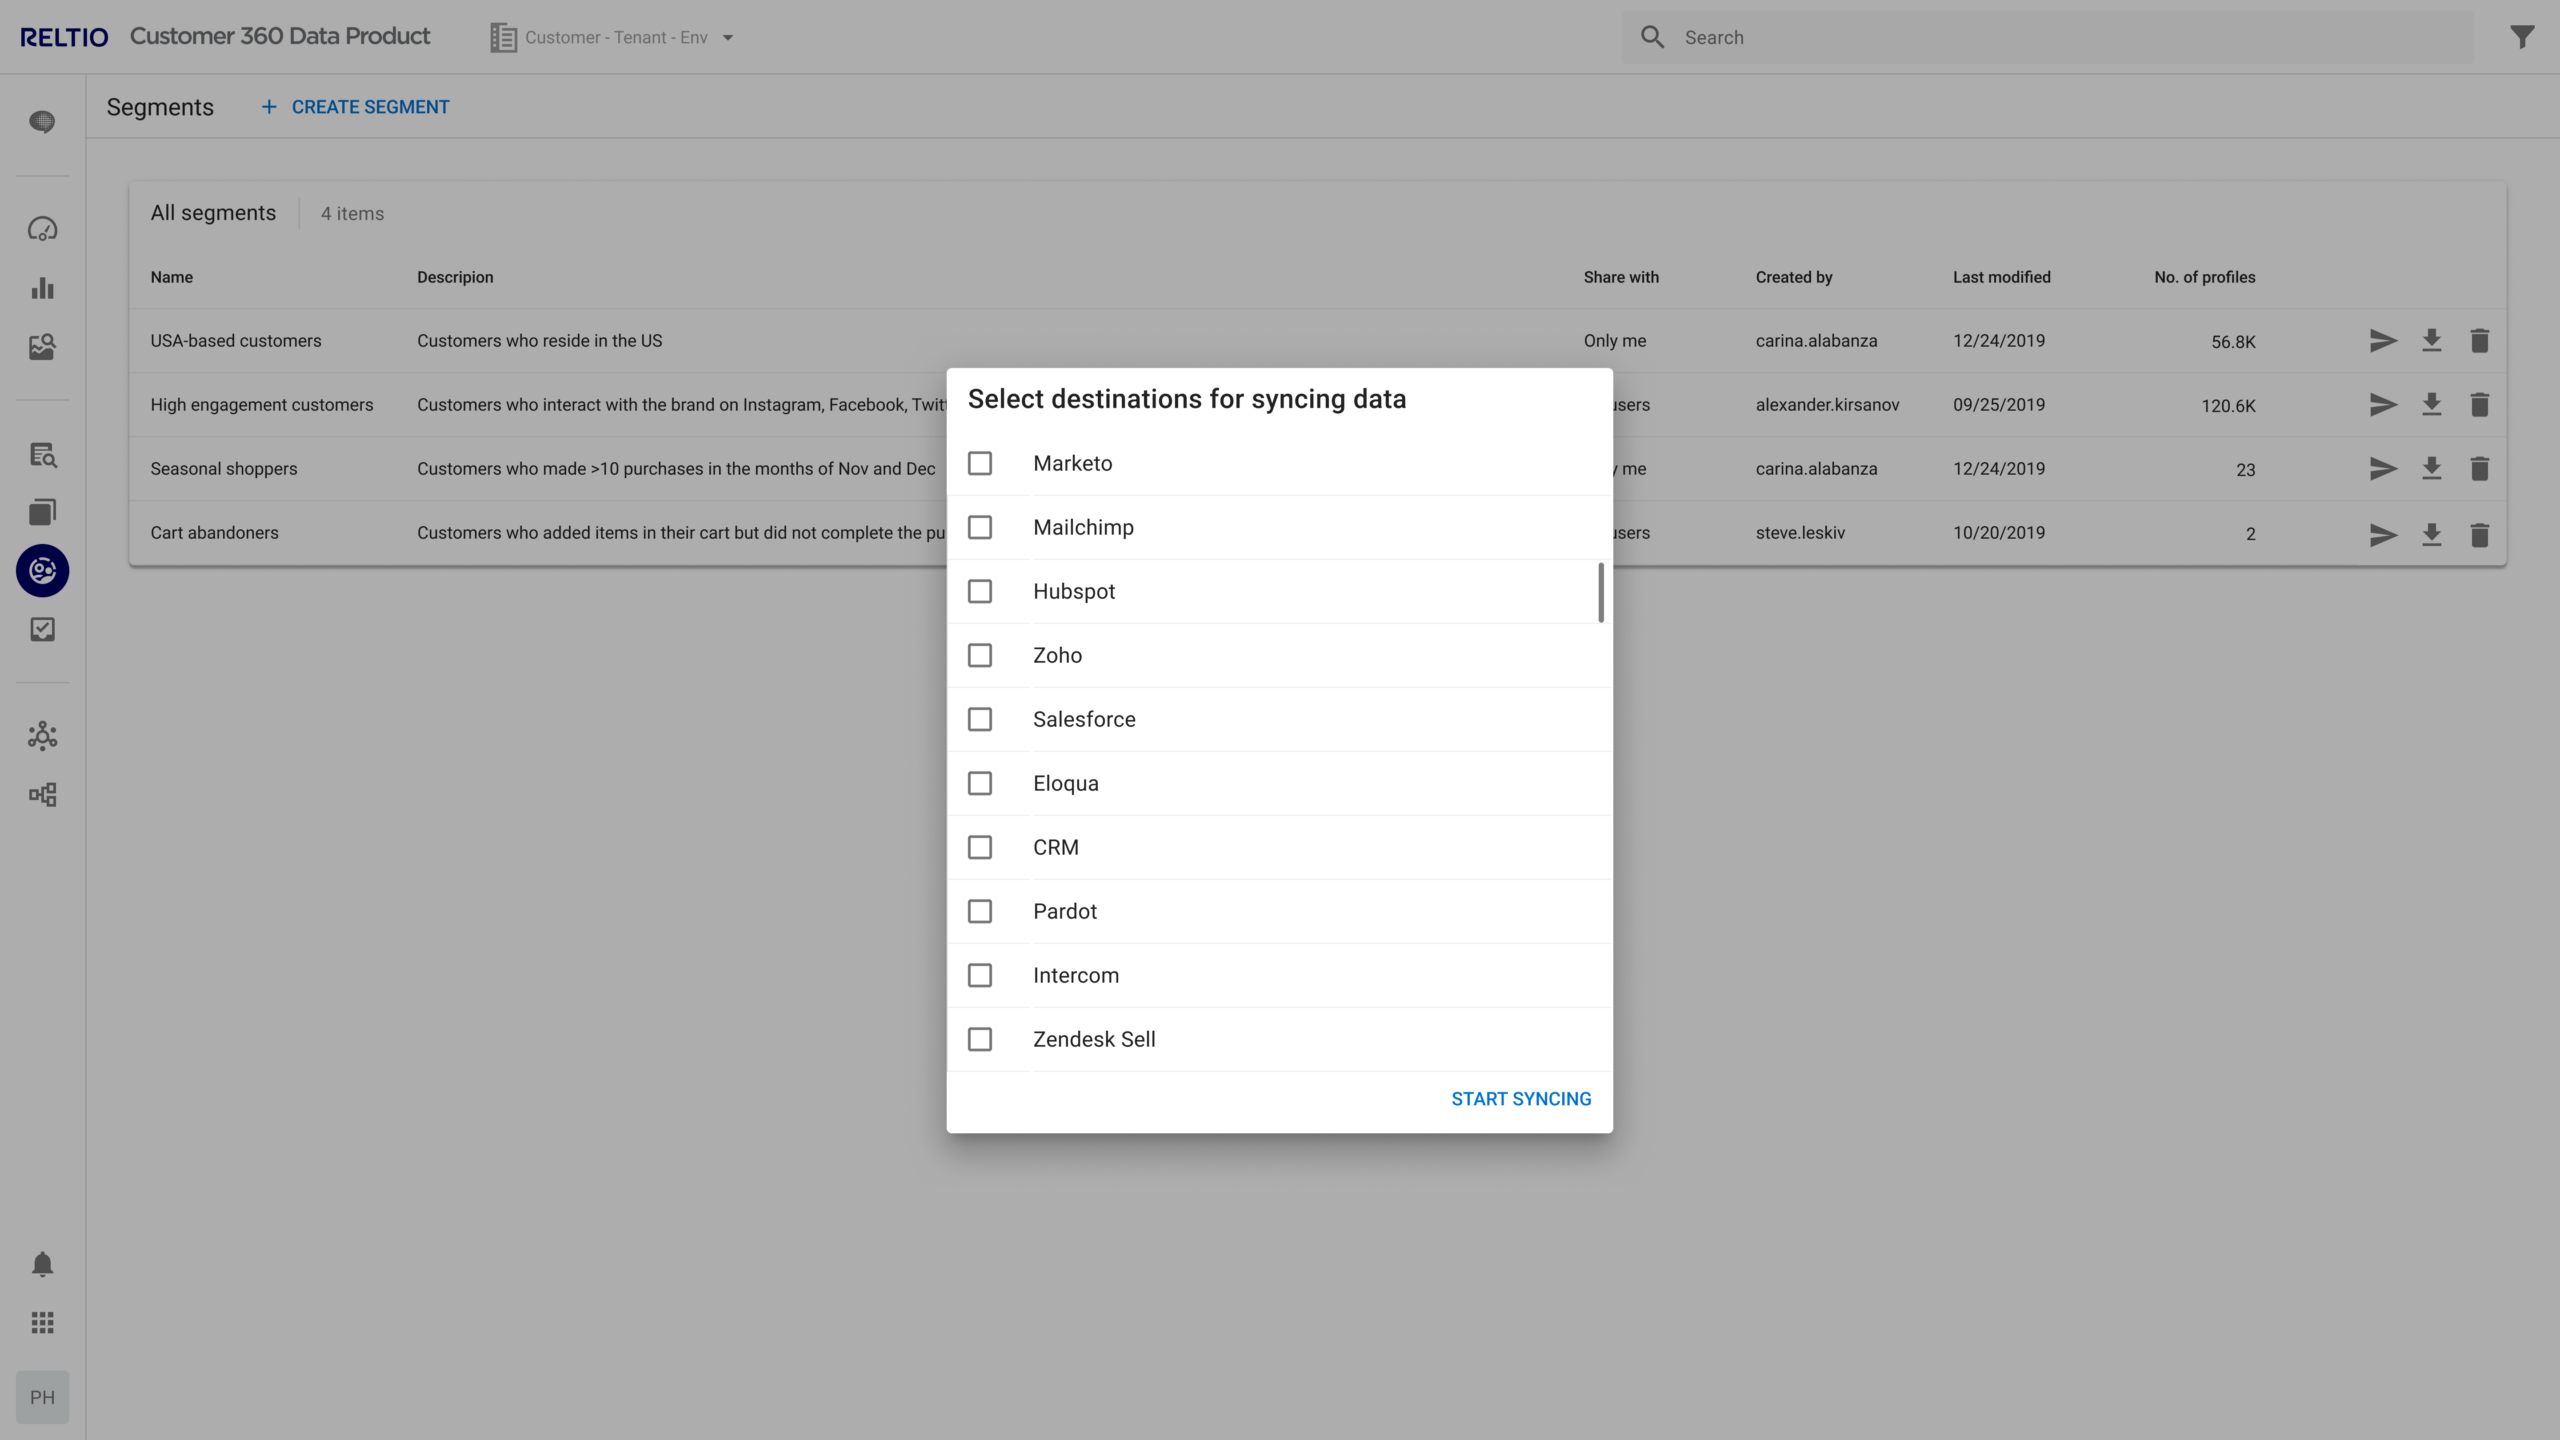The image size is (2560, 1440).
Task: Open the profile image sidebar icon
Action: [42, 346]
